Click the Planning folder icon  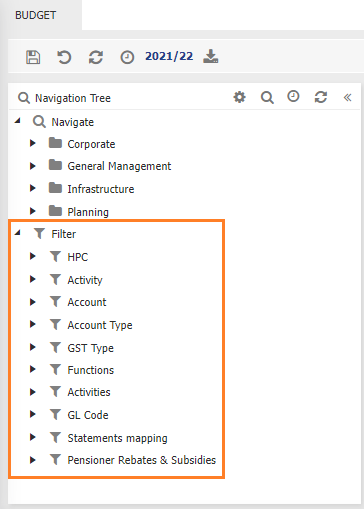pyautogui.click(x=55, y=211)
